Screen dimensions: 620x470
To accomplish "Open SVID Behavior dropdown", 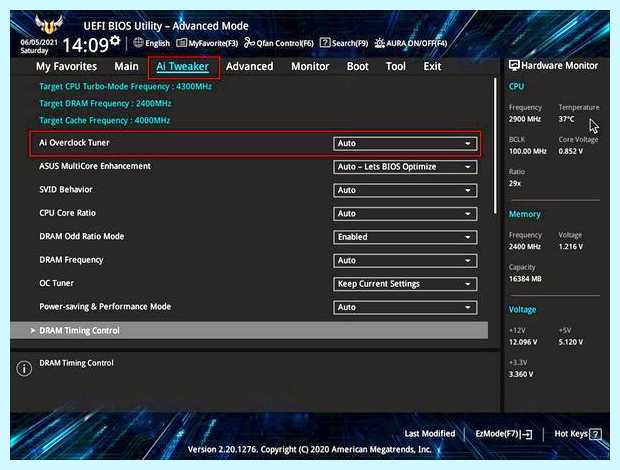I will (x=405, y=190).
